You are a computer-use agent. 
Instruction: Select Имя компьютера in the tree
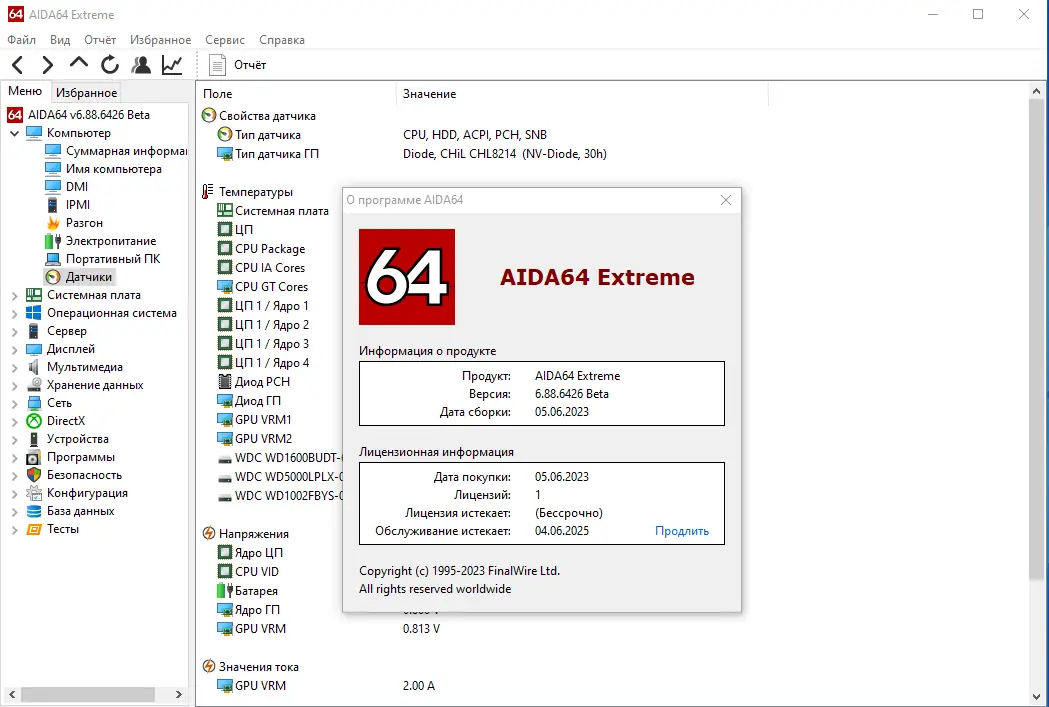[104, 169]
